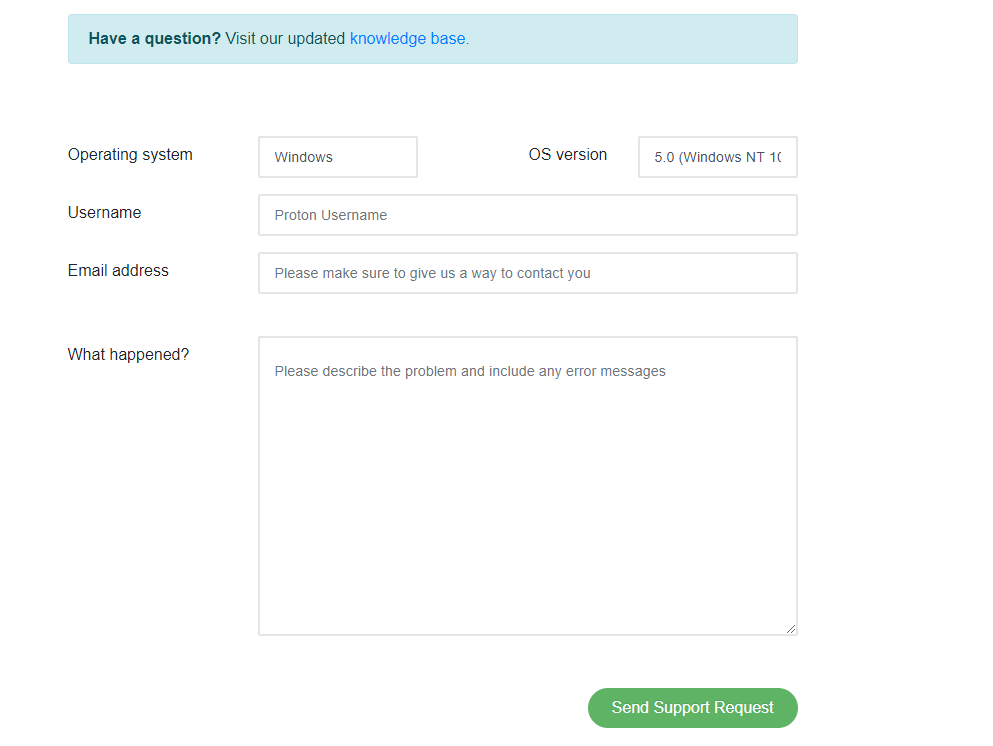Click the placeholder about contacting you
Viewport: 993px width, 746px height.
[433, 274]
